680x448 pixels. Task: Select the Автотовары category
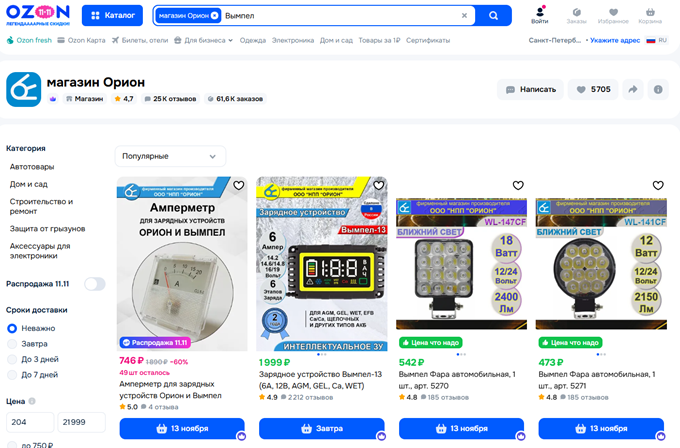(32, 167)
